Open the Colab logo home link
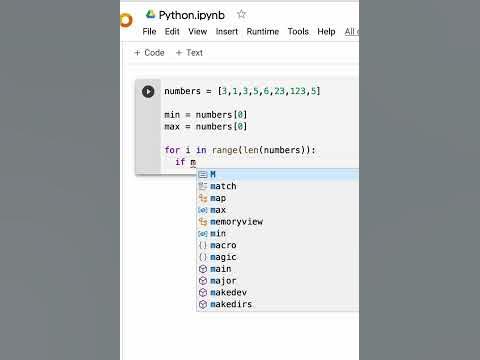This screenshot has height=360, width=480. pos(127,20)
